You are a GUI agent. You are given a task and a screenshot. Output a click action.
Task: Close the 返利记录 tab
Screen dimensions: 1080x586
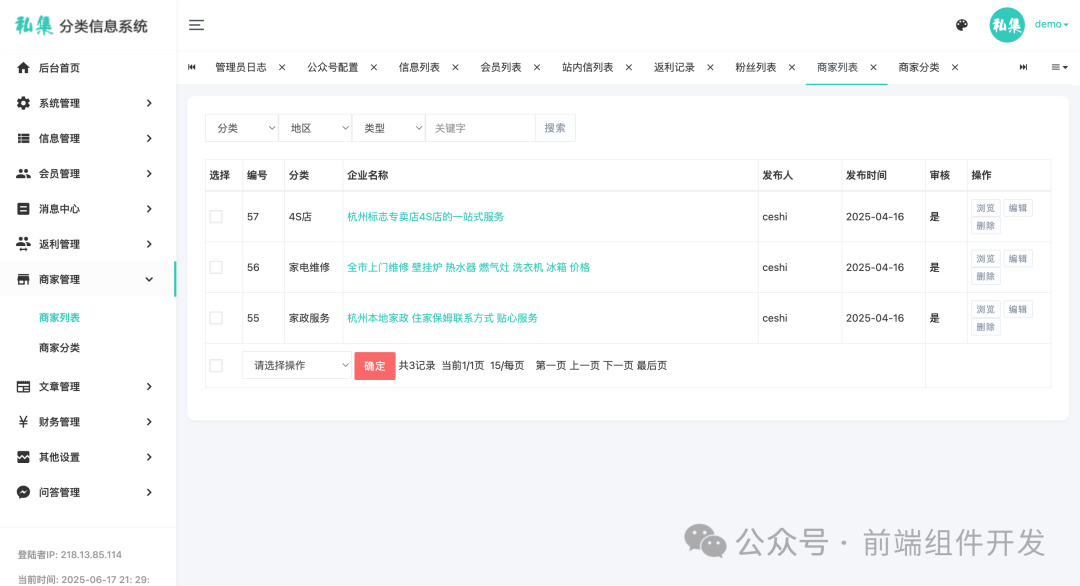[x=710, y=67]
